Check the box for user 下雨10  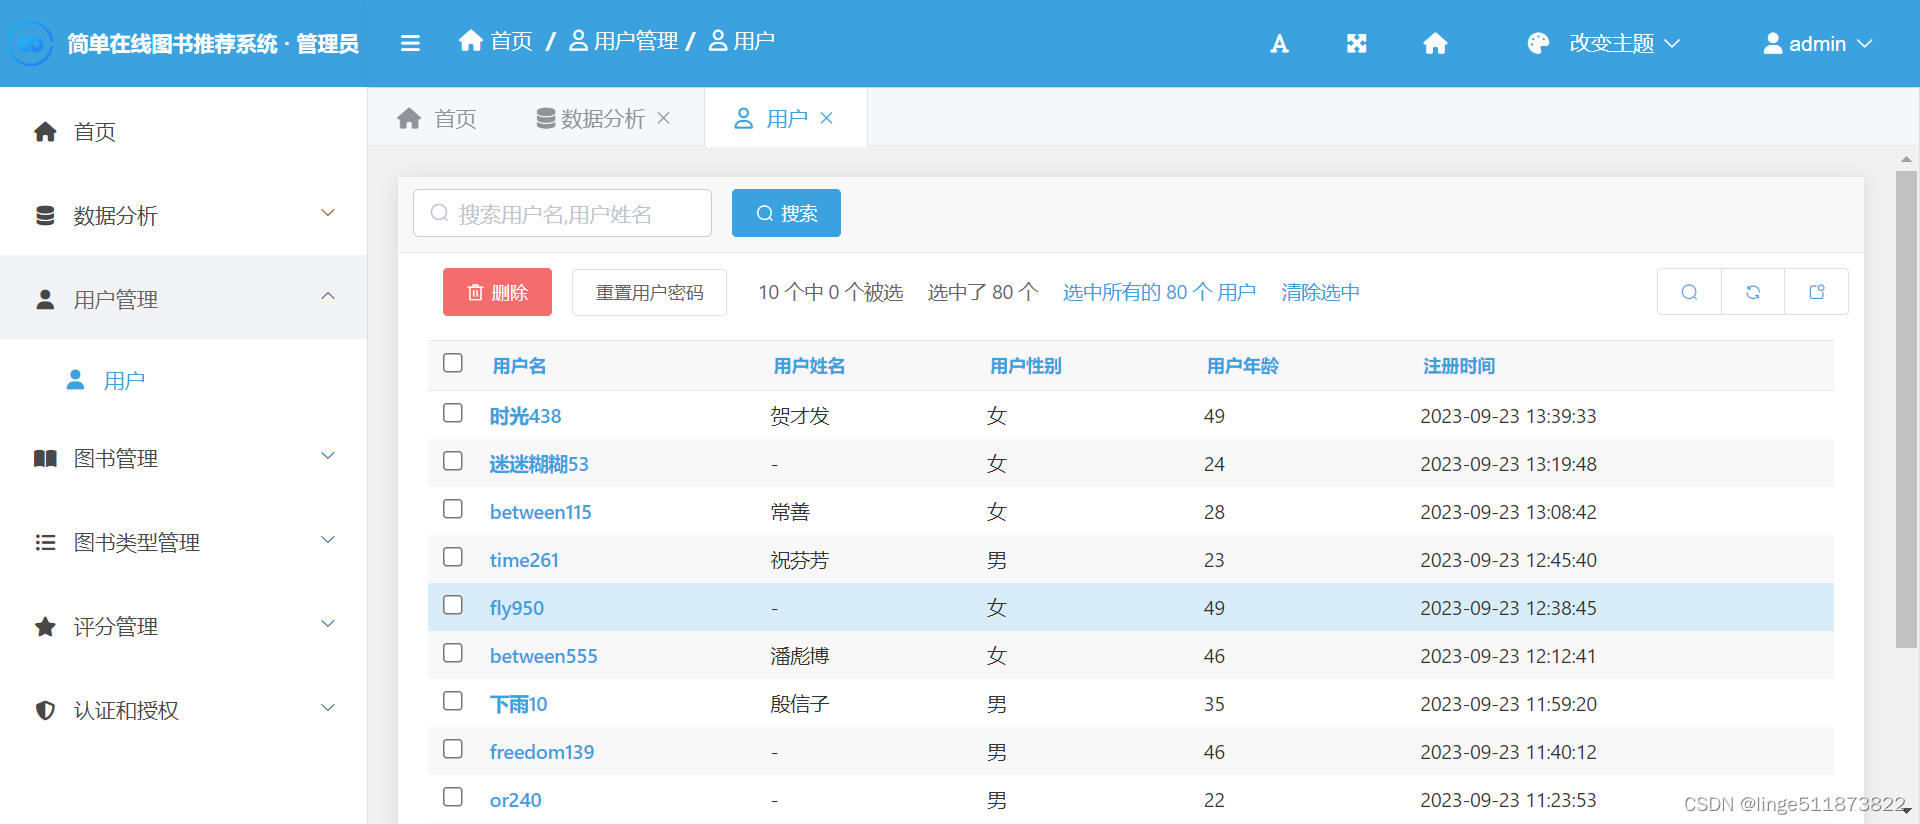pyautogui.click(x=453, y=701)
